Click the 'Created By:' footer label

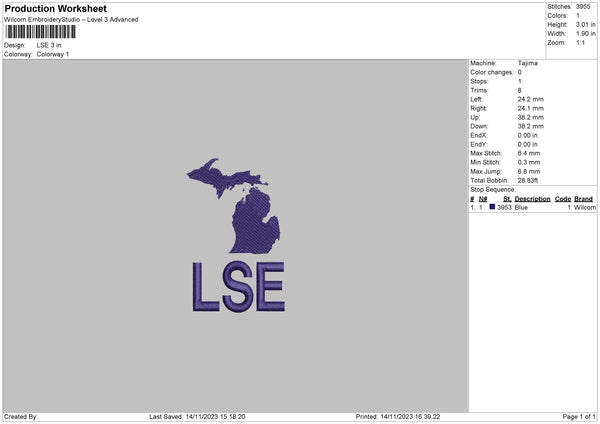tap(21, 417)
